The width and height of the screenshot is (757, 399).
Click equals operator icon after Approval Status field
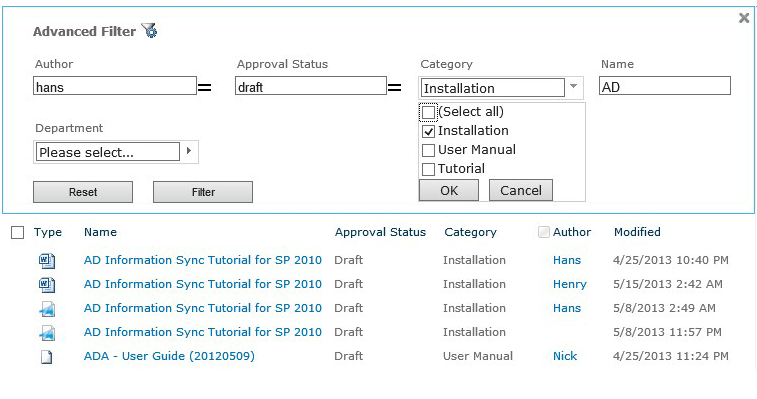click(x=394, y=87)
